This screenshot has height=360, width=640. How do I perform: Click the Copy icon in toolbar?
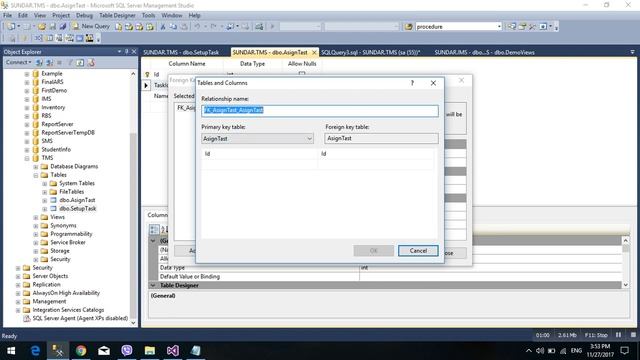tap(173, 27)
